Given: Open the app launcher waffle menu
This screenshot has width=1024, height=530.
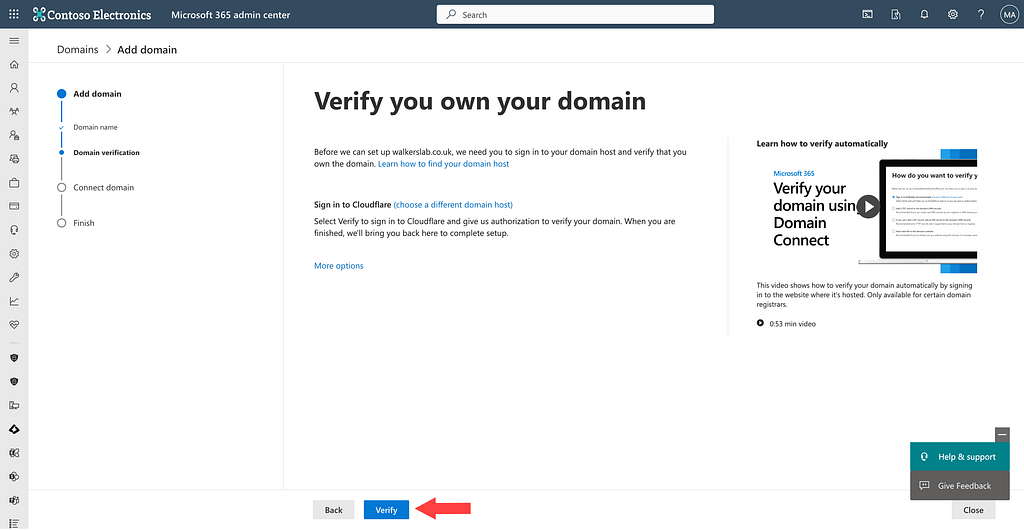Looking at the screenshot, I should (x=14, y=15).
